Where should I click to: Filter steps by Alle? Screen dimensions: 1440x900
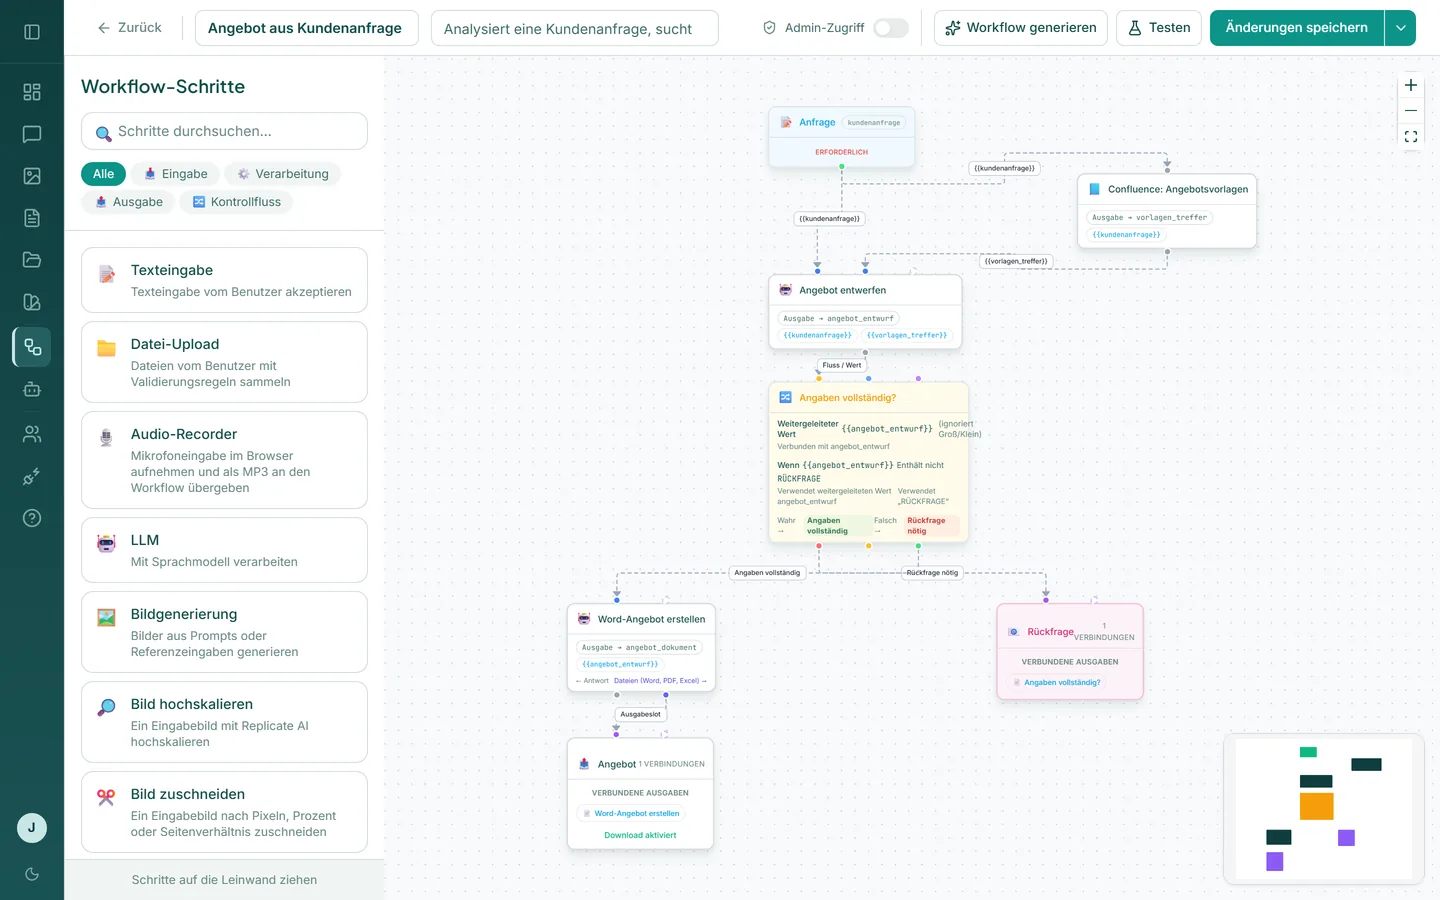pos(104,174)
